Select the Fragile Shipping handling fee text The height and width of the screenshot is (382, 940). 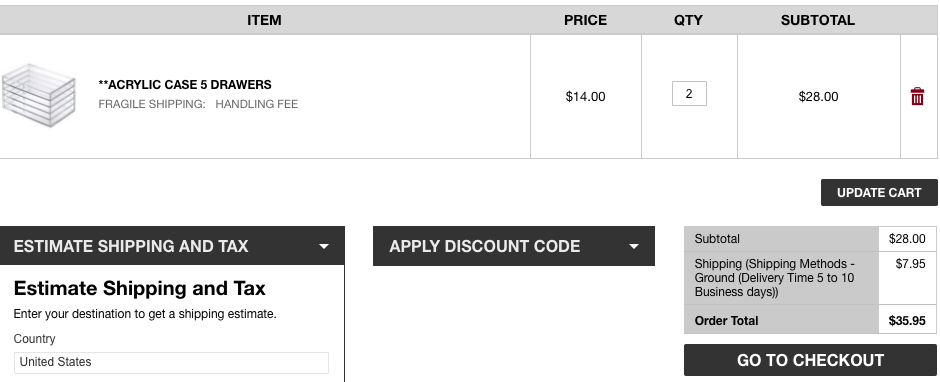198,104
